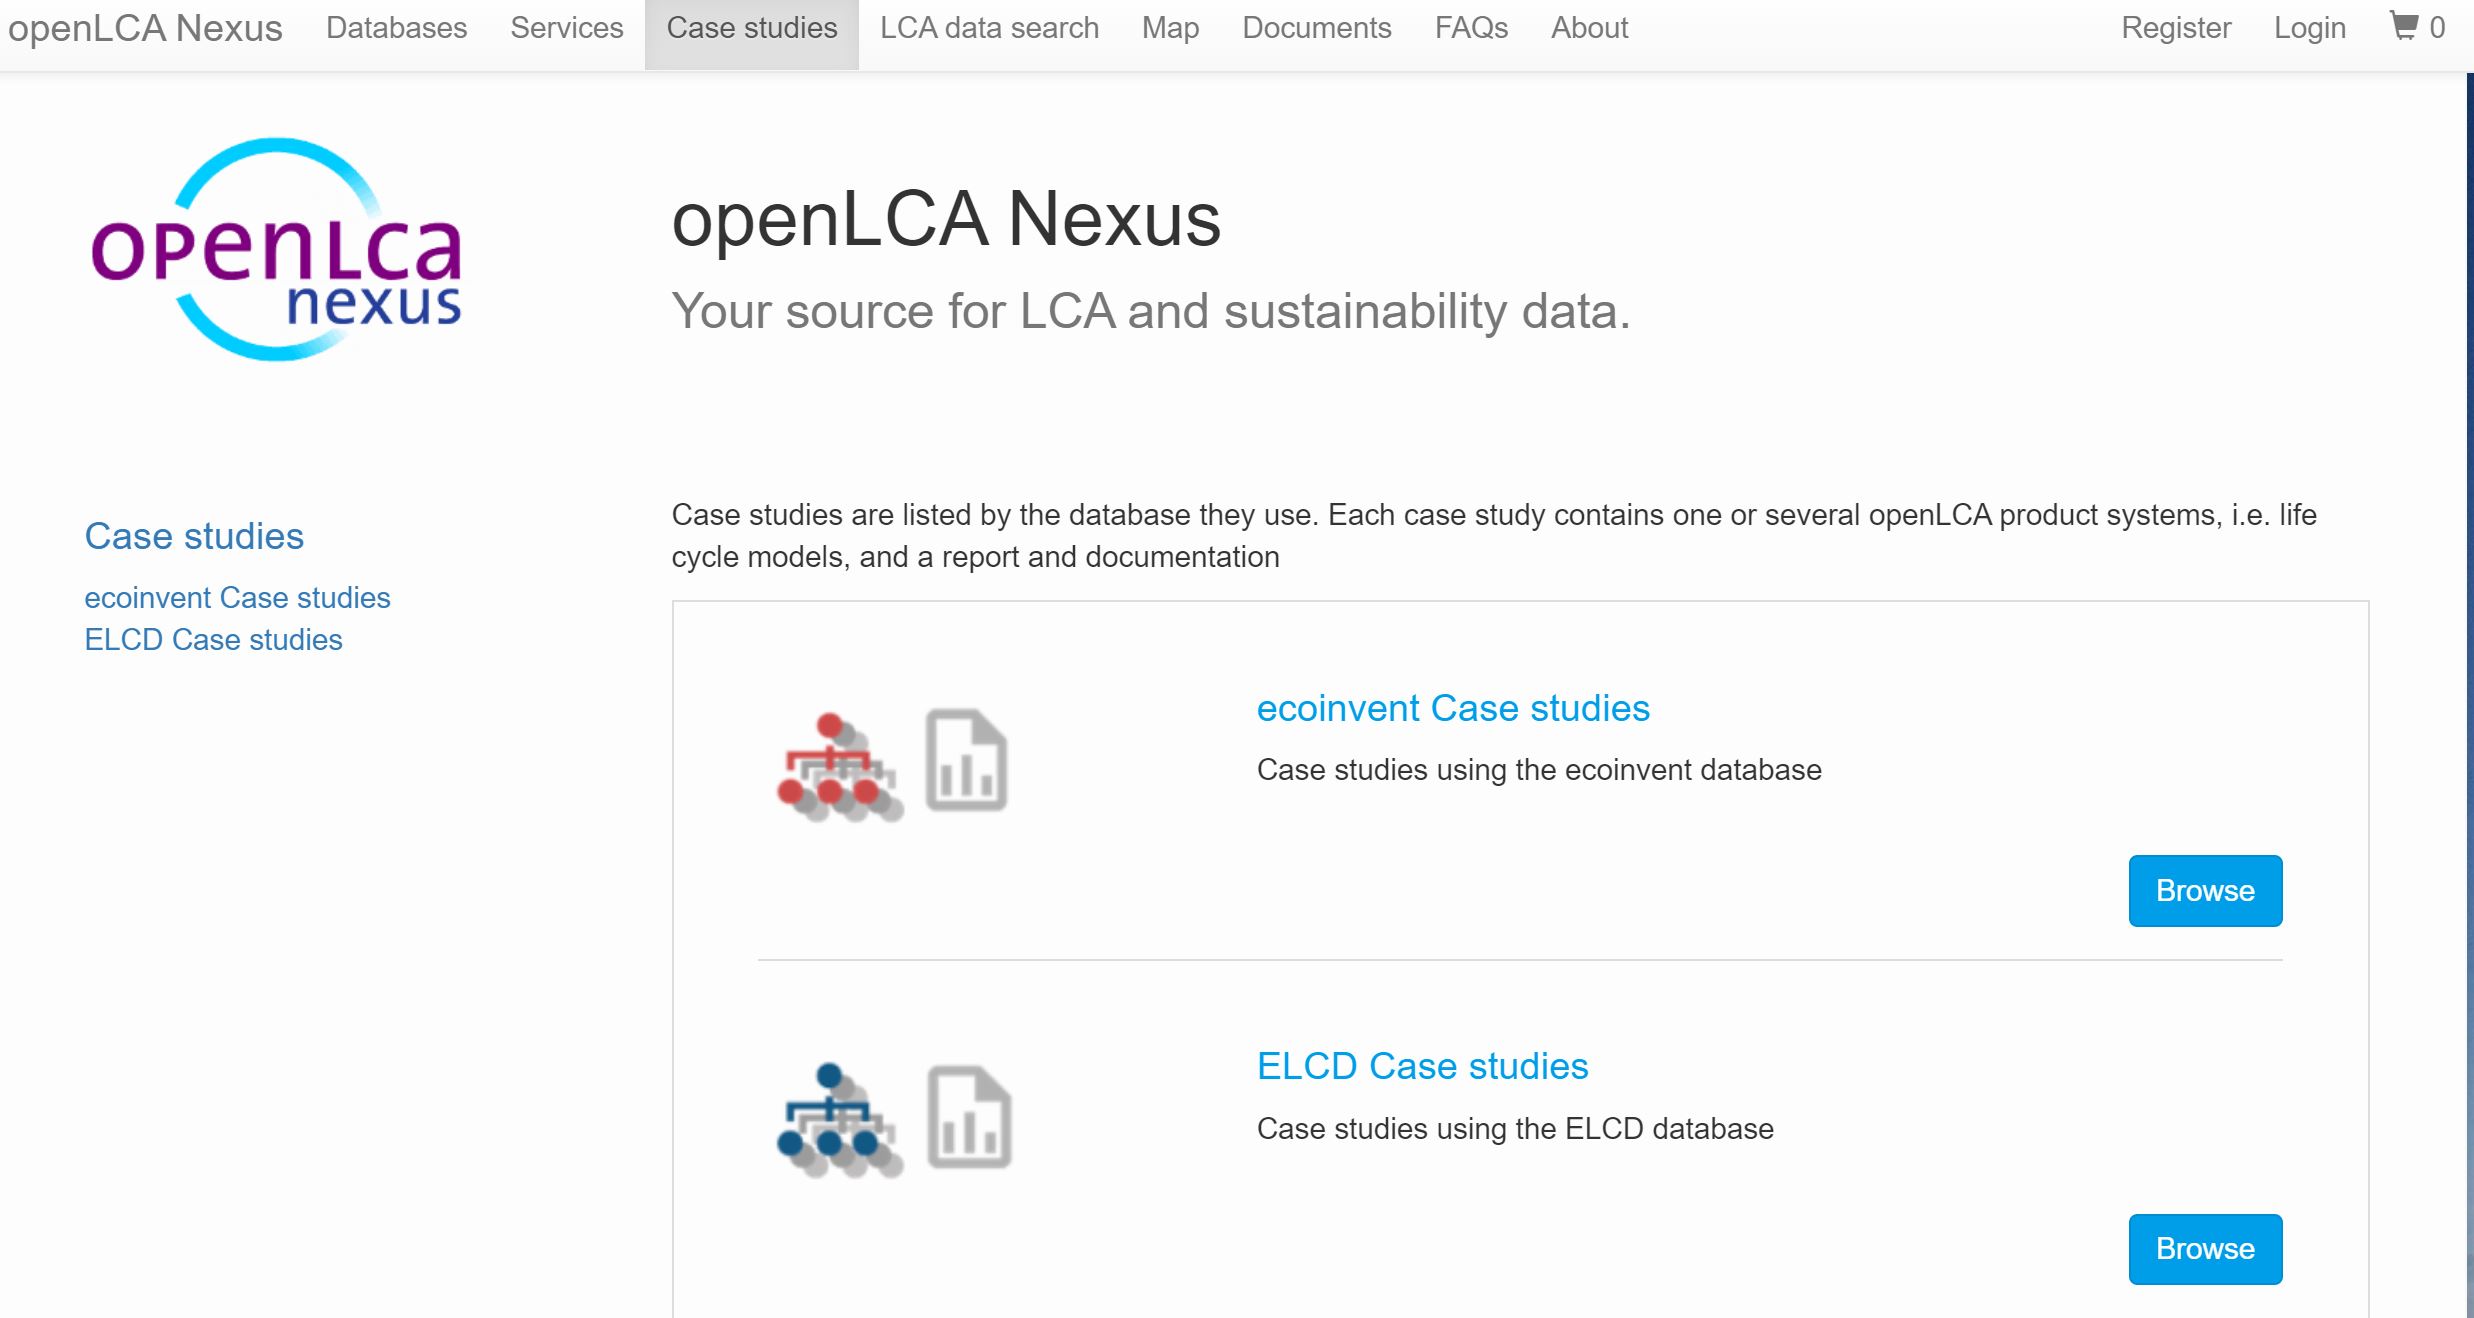Open sidebar ecoinvent Case studies link
The image size is (2474, 1318).
coord(237,597)
